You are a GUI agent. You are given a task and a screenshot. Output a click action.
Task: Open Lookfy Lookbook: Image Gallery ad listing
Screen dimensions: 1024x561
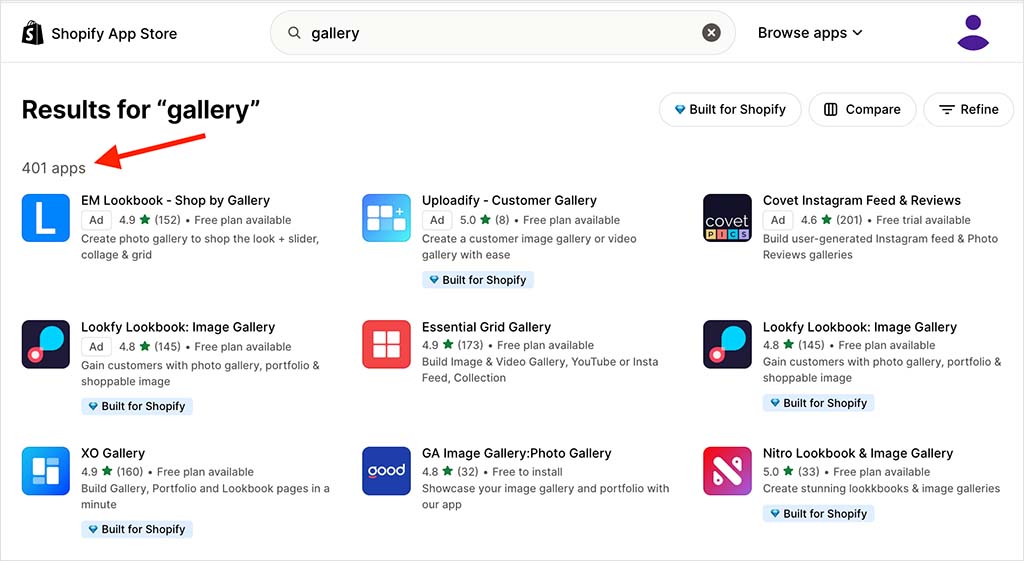[x=178, y=327]
